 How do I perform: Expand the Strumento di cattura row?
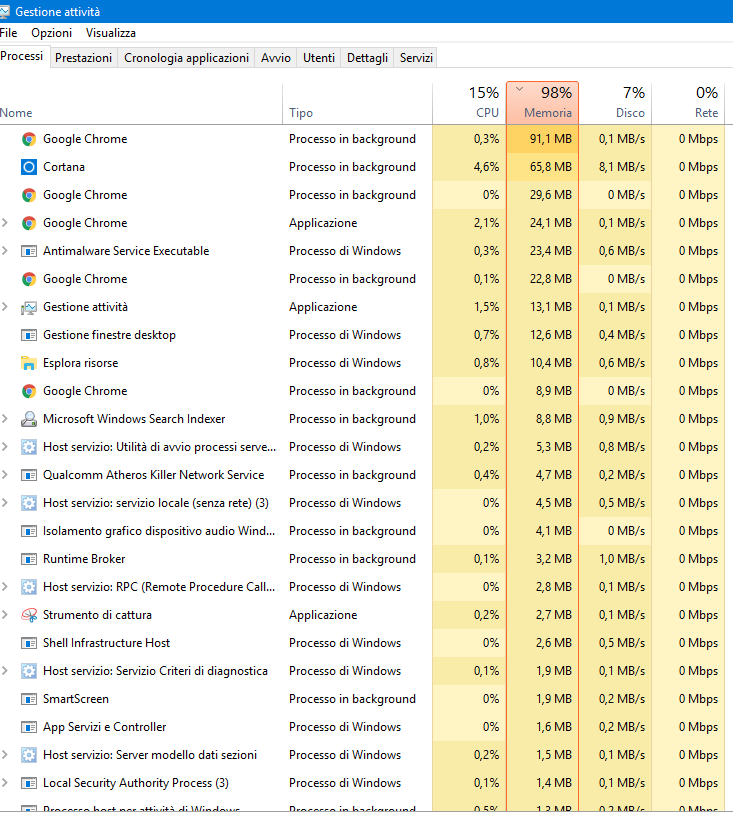[5, 615]
